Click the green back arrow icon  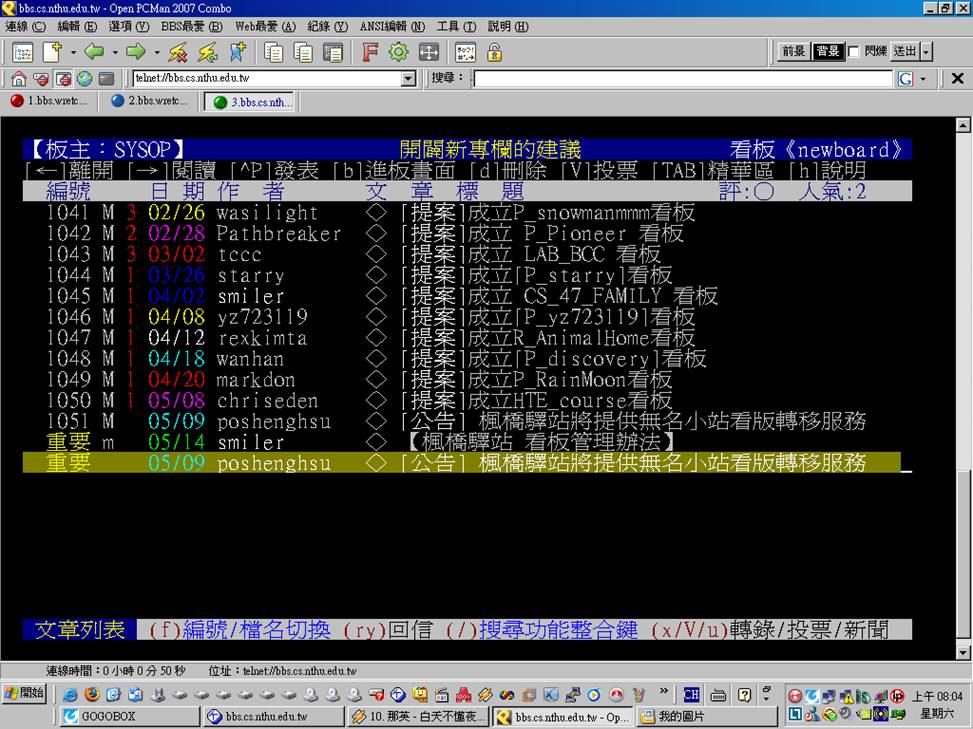coord(94,52)
